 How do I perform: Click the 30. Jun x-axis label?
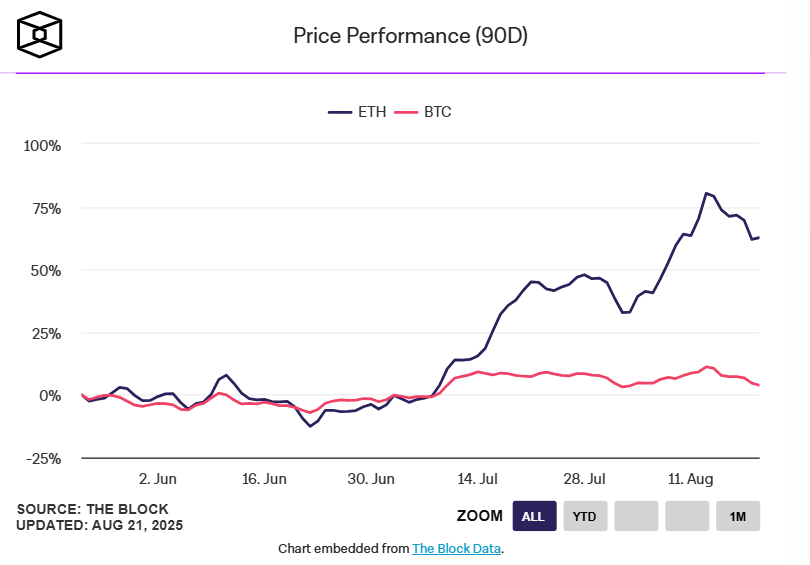pyautogui.click(x=371, y=479)
